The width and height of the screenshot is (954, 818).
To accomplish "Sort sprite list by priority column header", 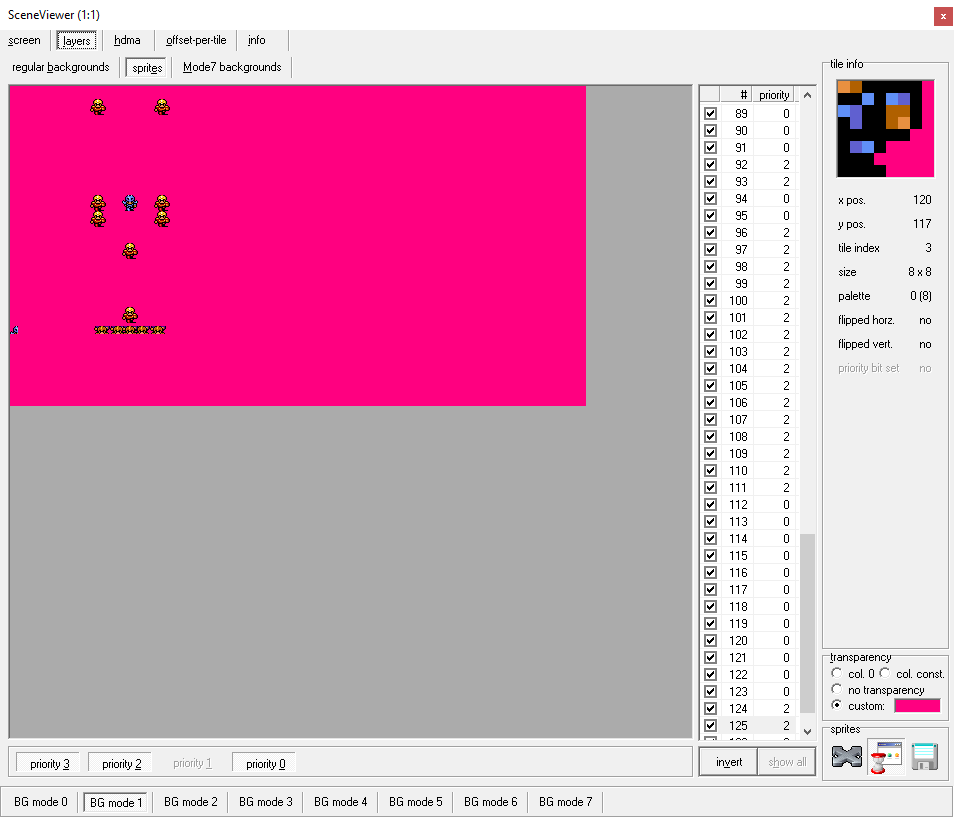I will pyautogui.click(x=774, y=95).
